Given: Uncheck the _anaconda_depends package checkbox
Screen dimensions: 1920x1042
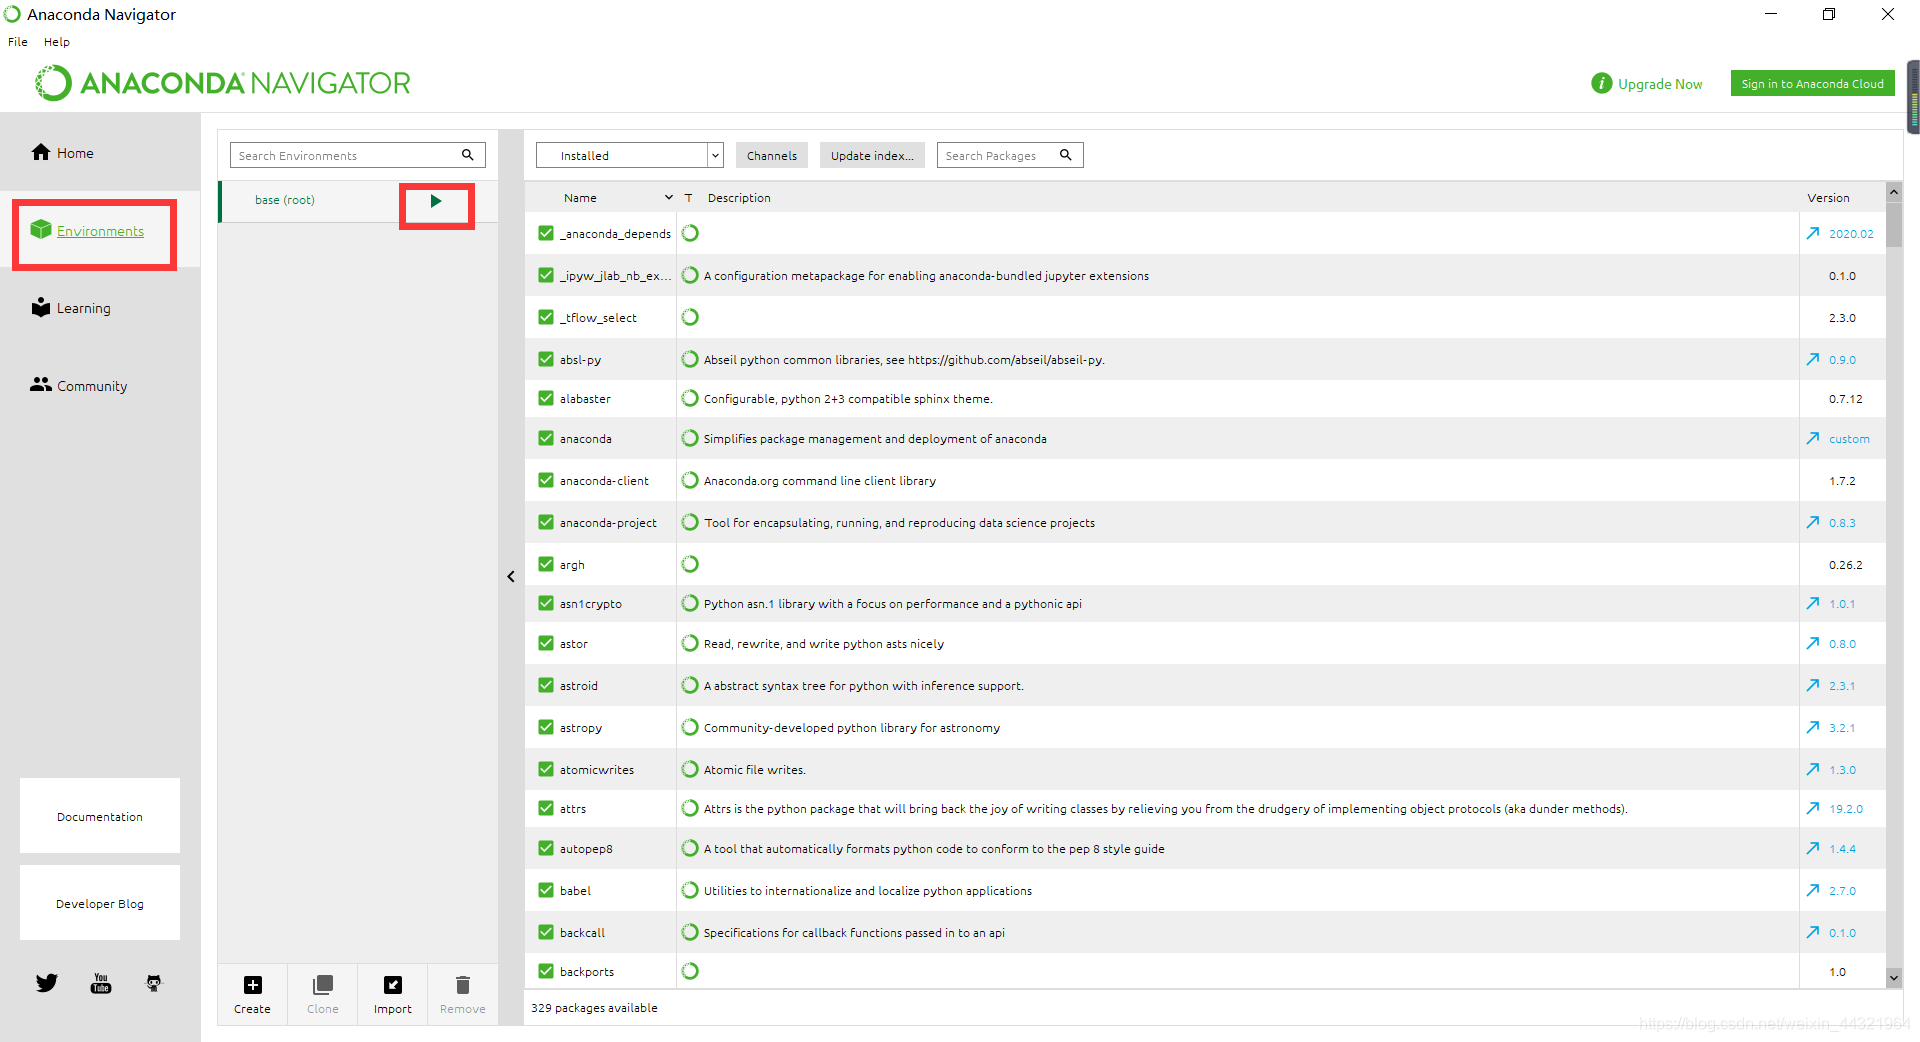Looking at the screenshot, I should point(546,233).
